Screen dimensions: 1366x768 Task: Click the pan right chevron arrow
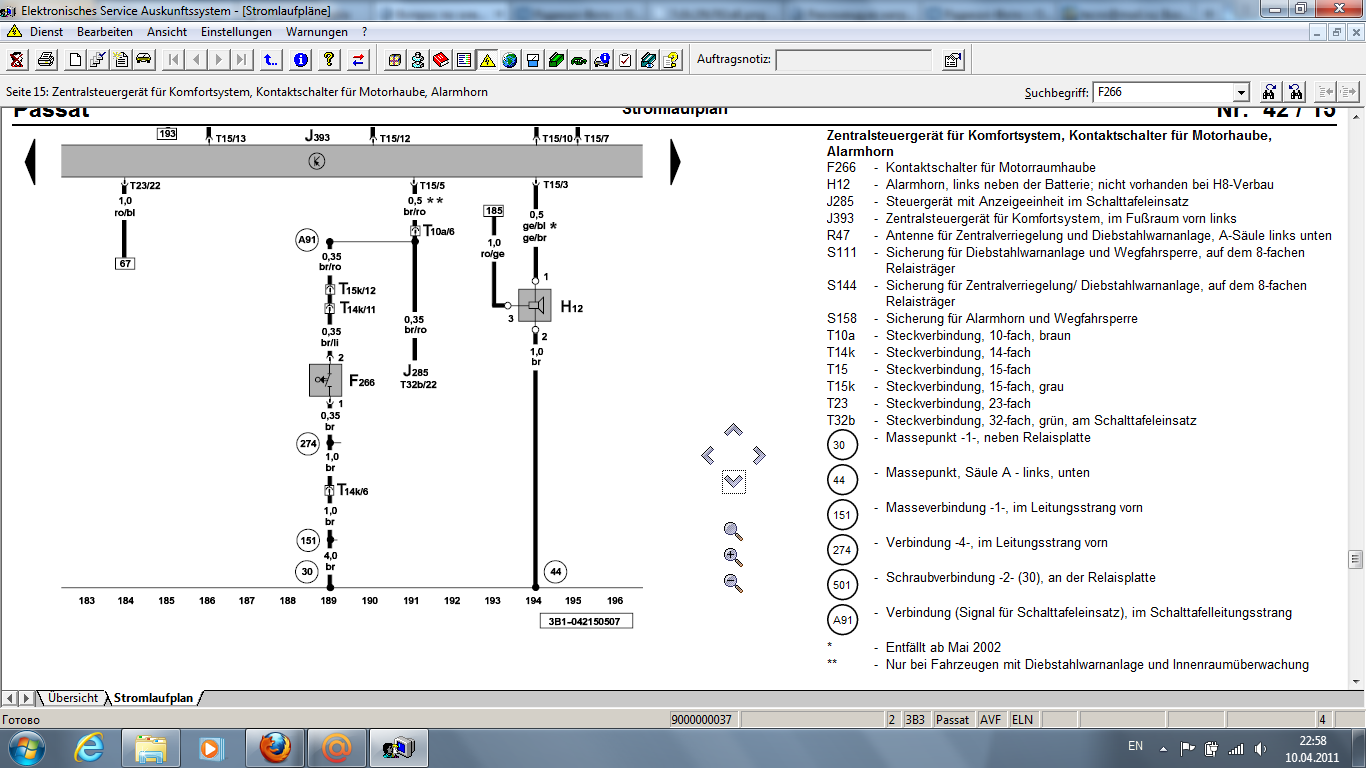point(758,456)
